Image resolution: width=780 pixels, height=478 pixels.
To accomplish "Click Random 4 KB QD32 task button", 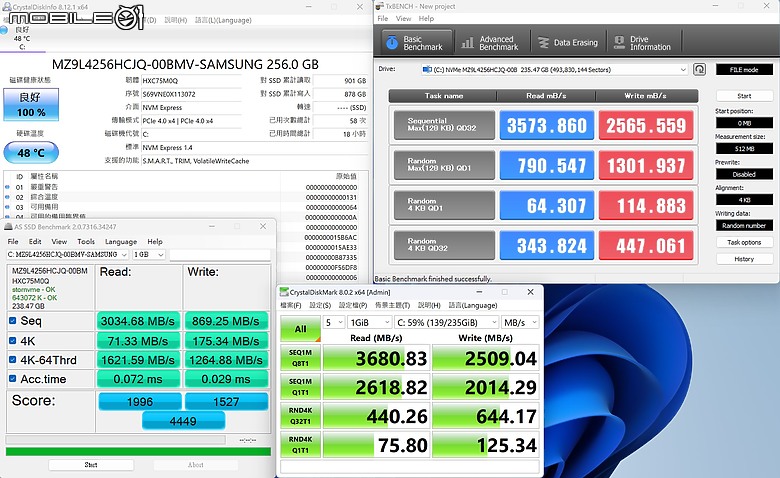I will point(444,245).
